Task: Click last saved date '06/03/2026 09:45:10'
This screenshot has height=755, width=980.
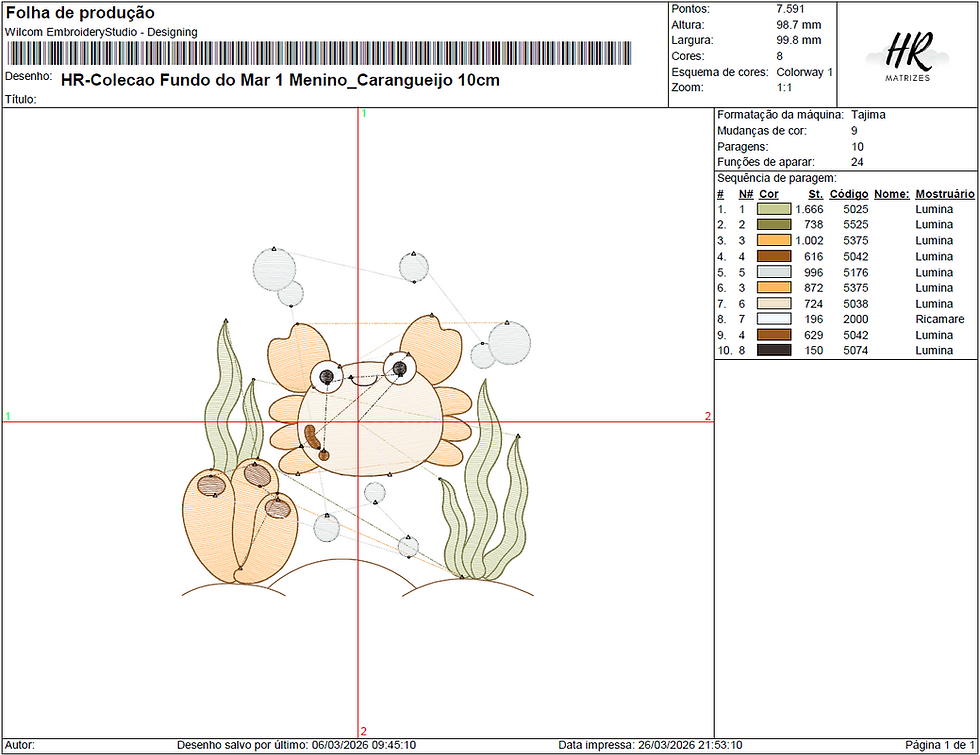Action: (x=364, y=745)
